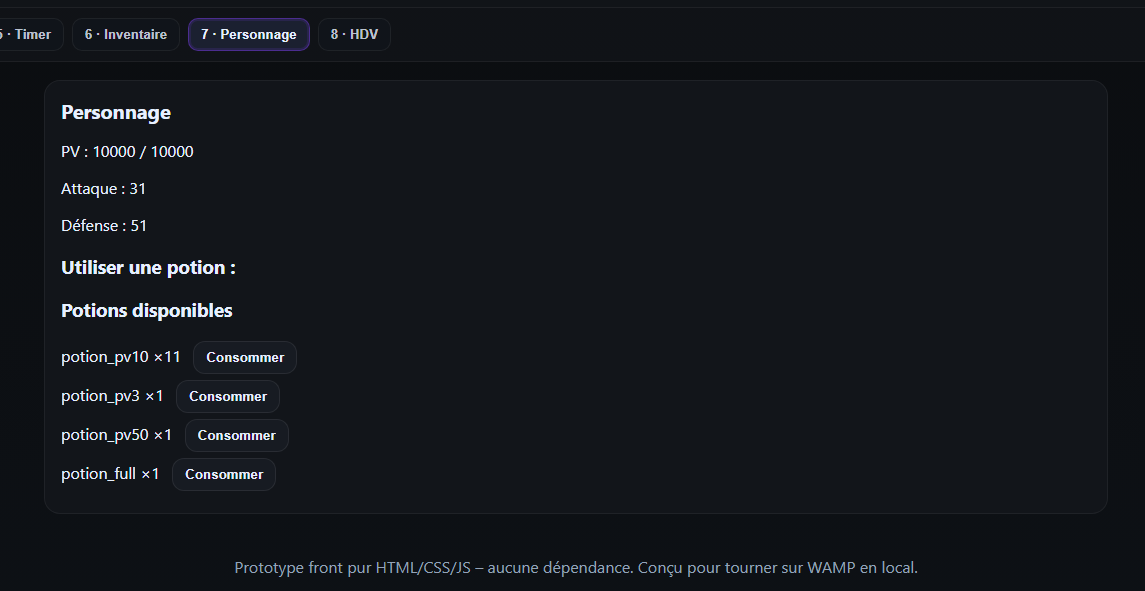Use the potion_pv50 Consommer button
Image resolution: width=1145 pixels, height=591 pixels.
pos(237,435)
